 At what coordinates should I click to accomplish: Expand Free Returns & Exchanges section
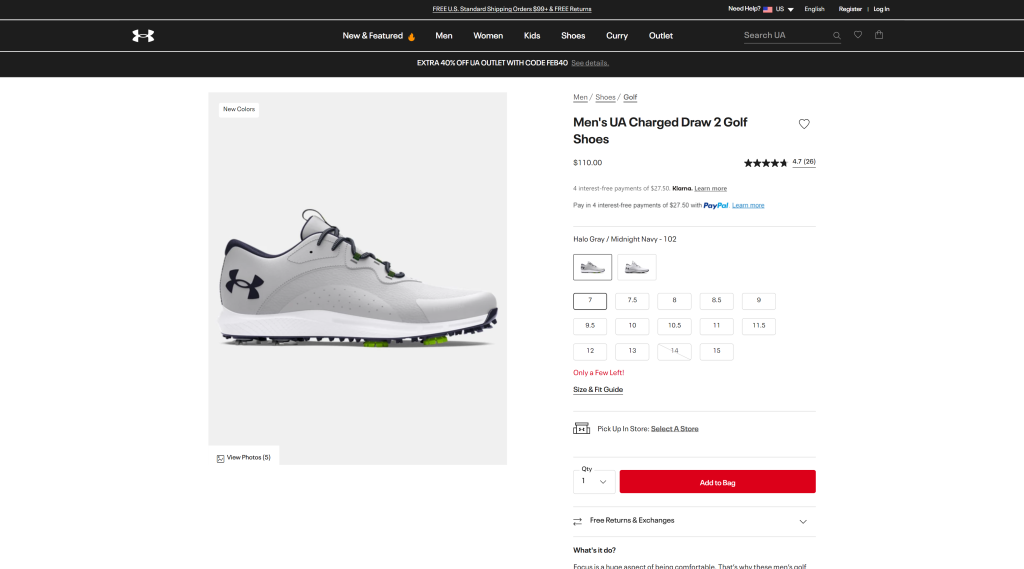[694, 521]
